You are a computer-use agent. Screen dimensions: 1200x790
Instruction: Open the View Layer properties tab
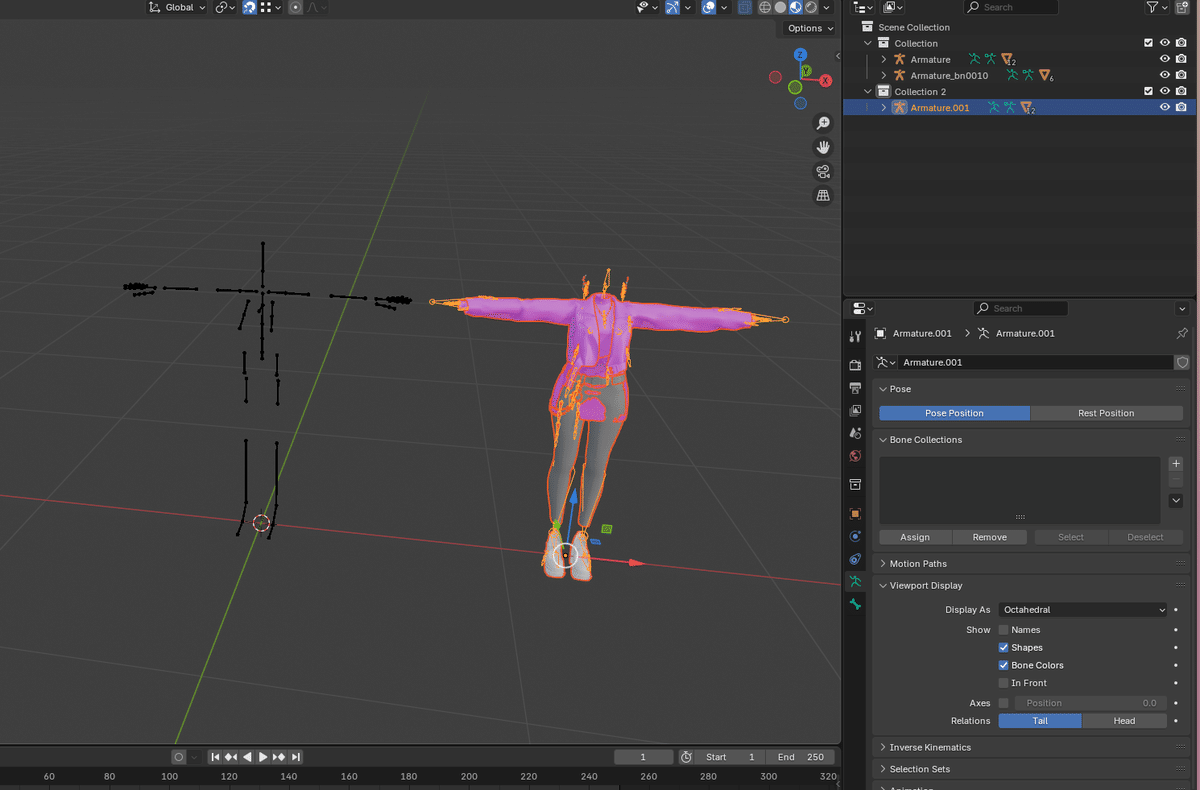tap(855, 411)
